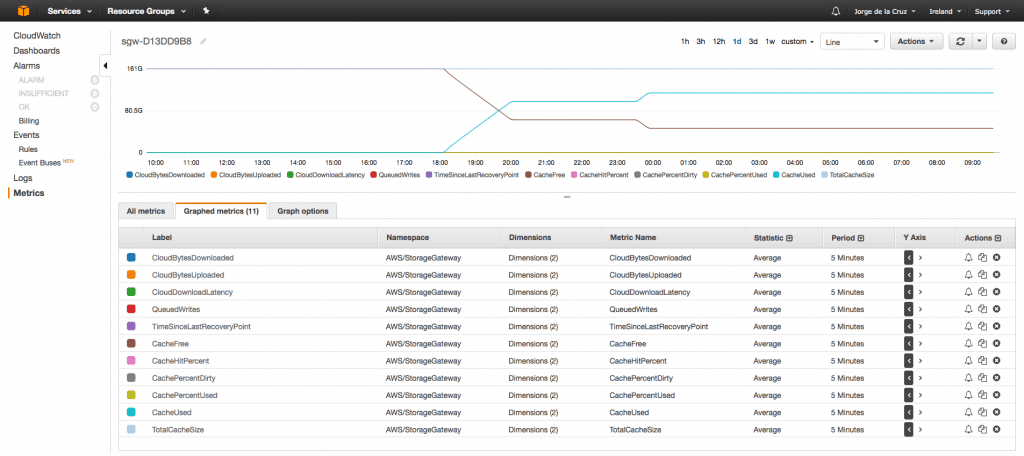The image size is (1024, 456).
Task: Open the Line graph type combo box
Action: 852,41
